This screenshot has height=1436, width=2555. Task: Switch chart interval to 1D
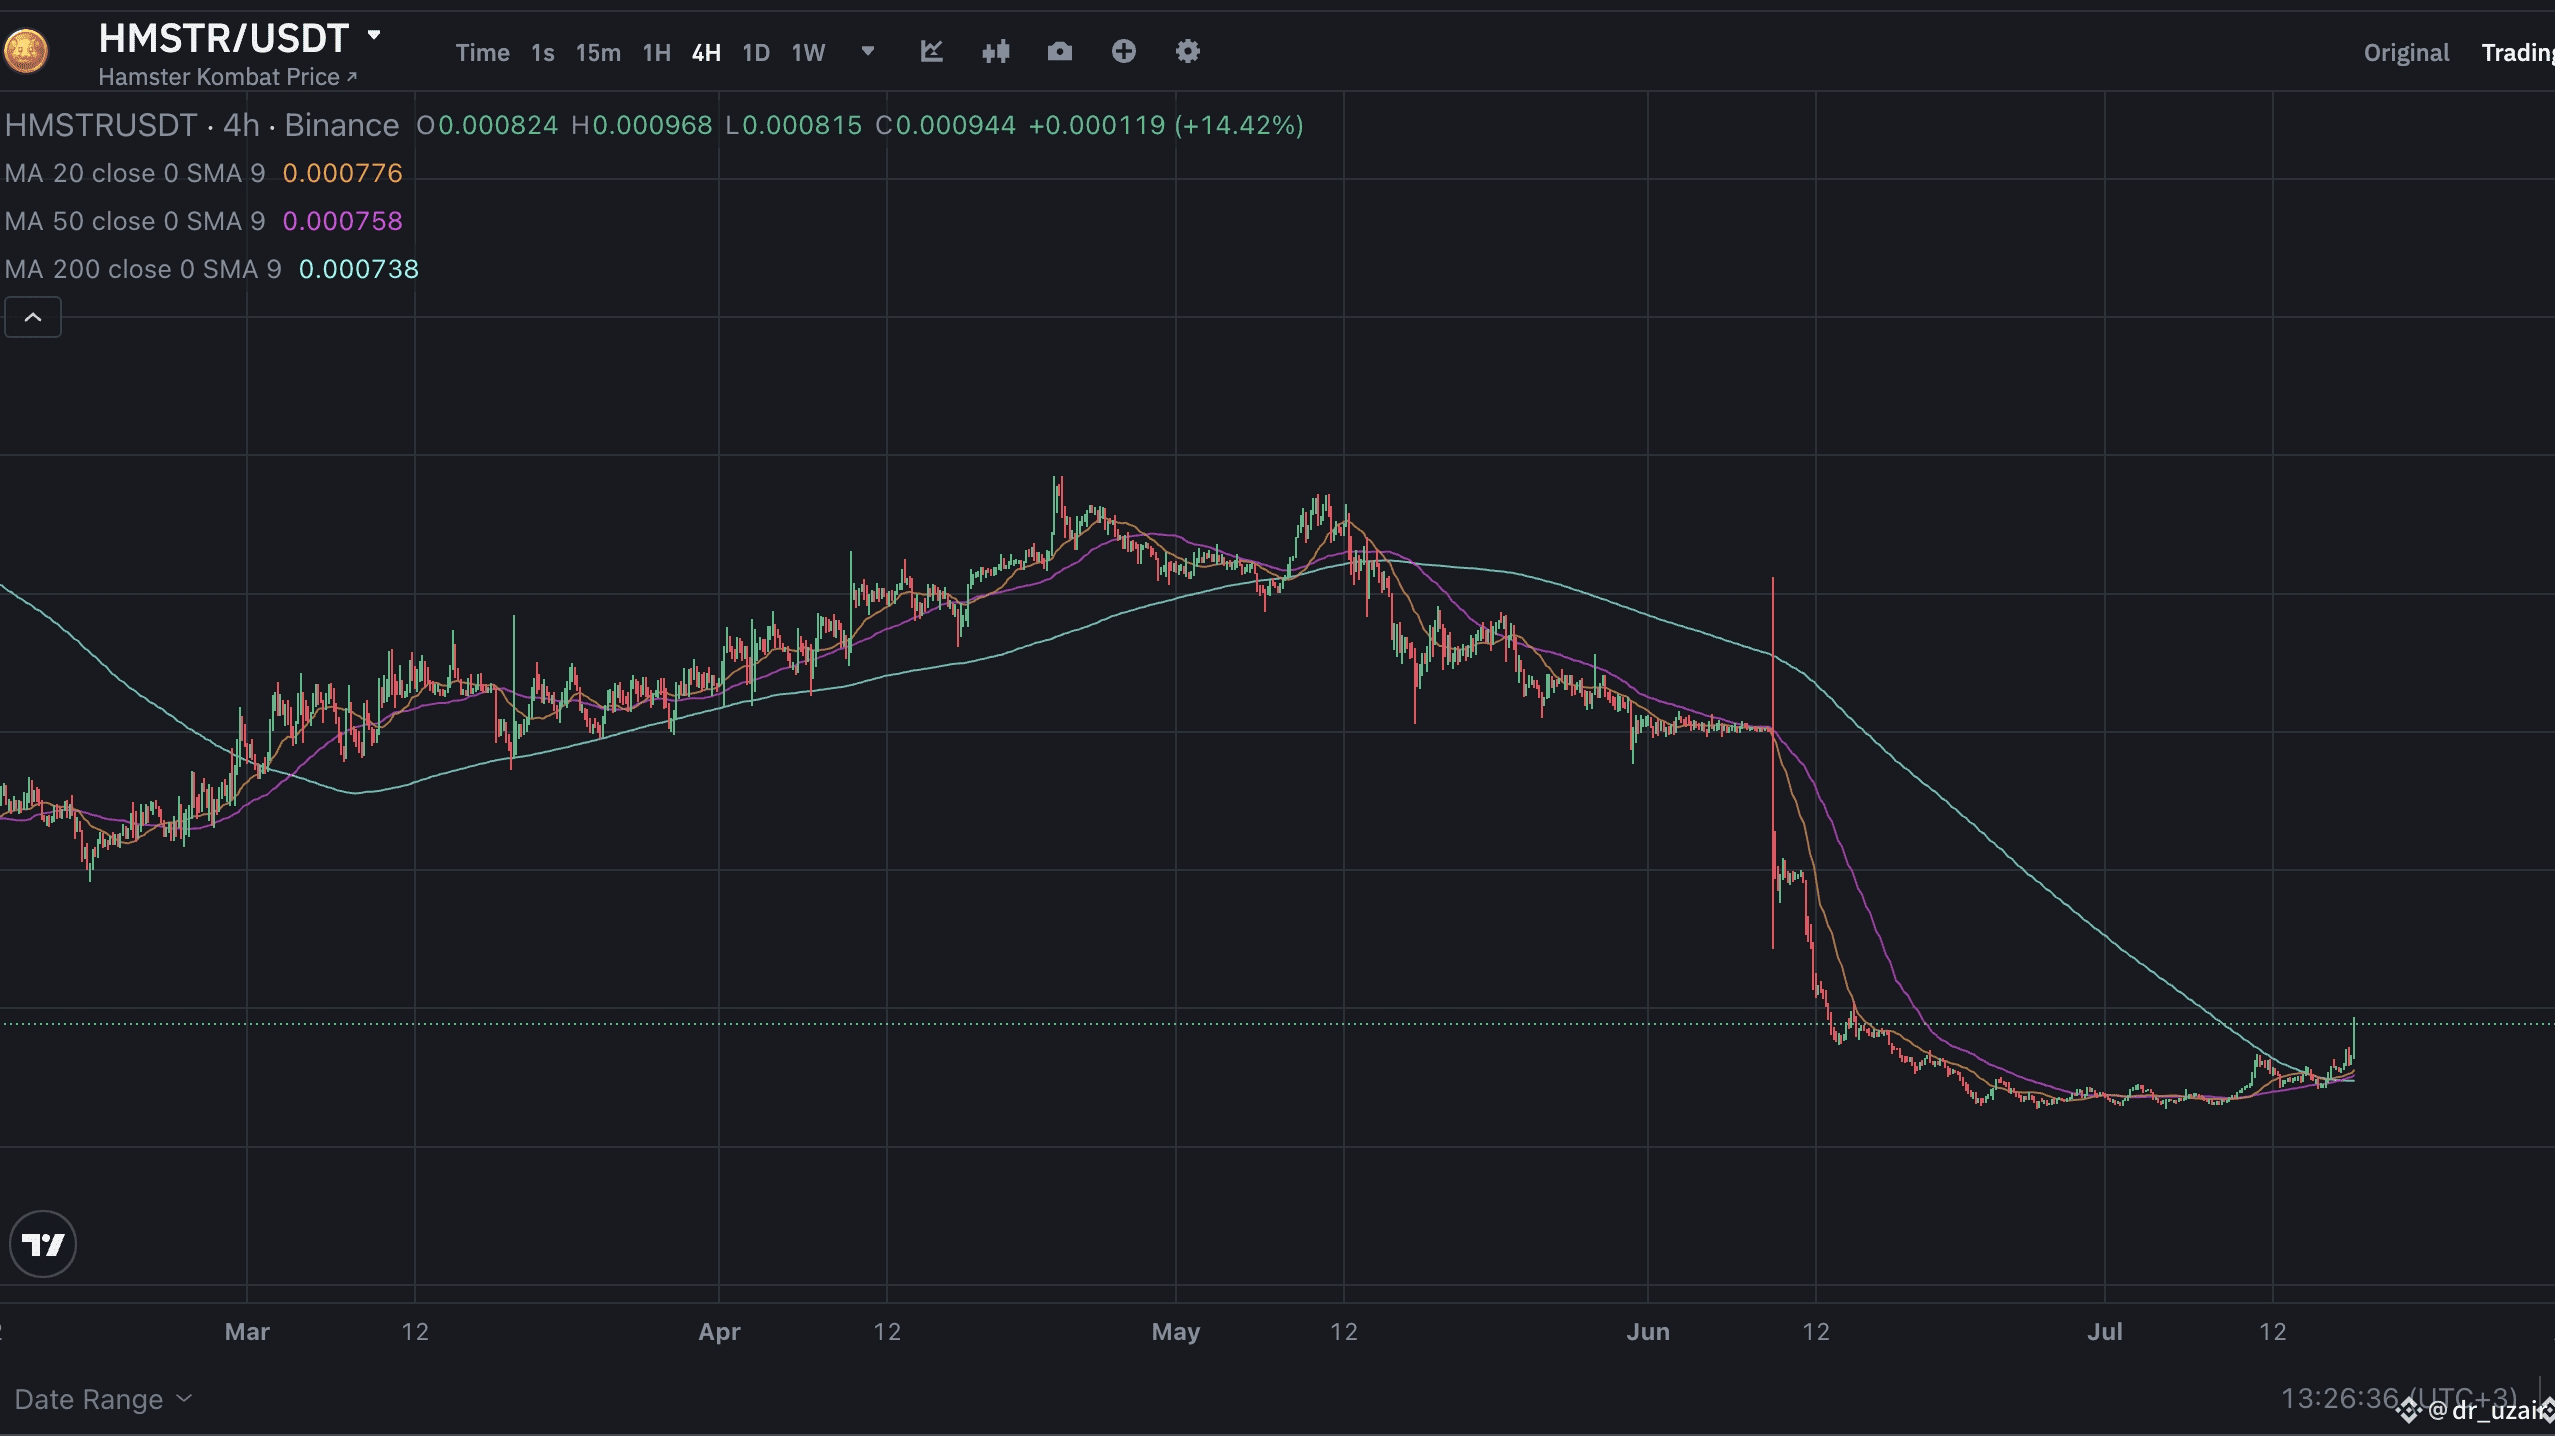pyautogui.click(x=755, y=53)
